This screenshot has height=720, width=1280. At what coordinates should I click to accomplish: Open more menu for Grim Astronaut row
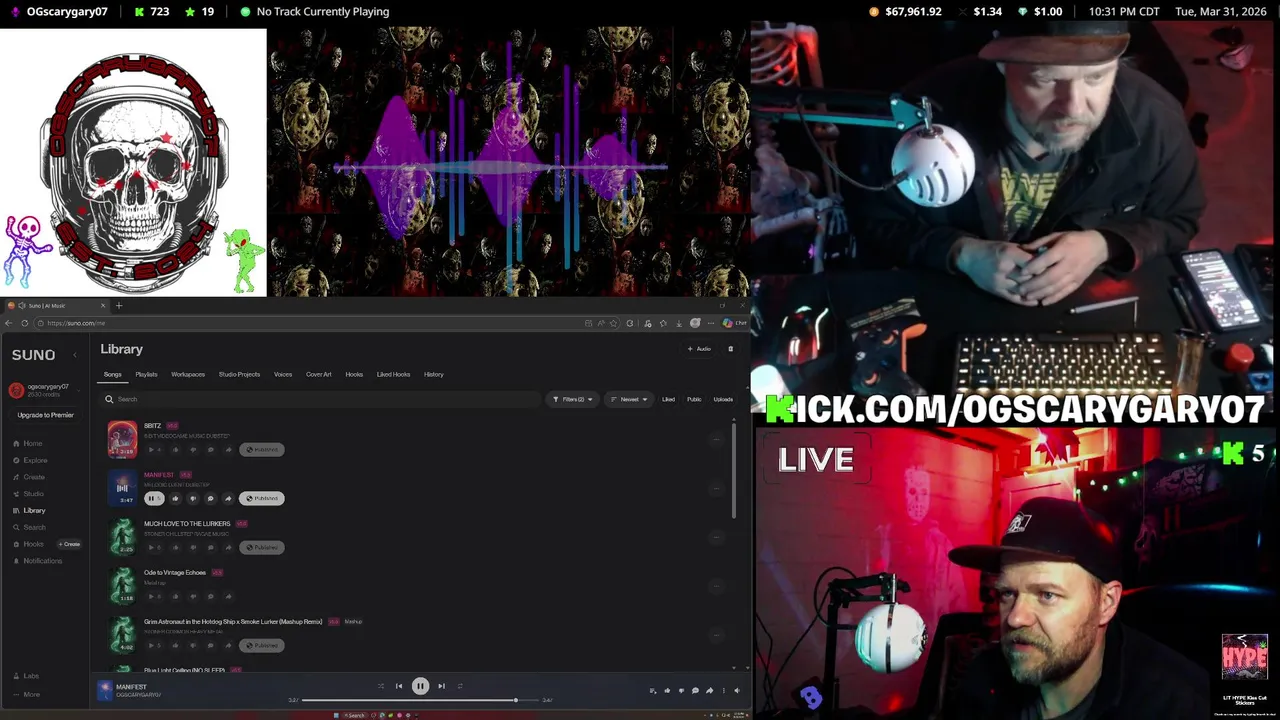coord(715,635)
